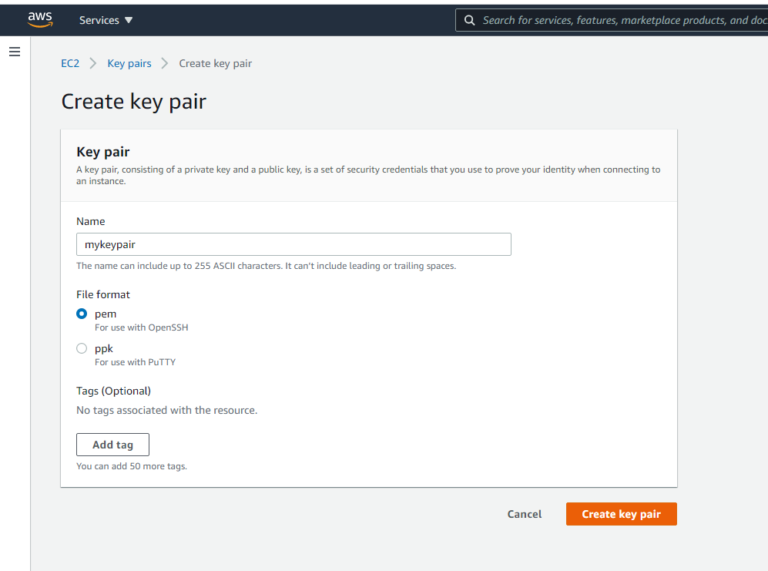Image resolution: width=768 pixels, height=571 pixels.
Task: Go to EC2 breadcrumb link
Action: click(70, 63)
